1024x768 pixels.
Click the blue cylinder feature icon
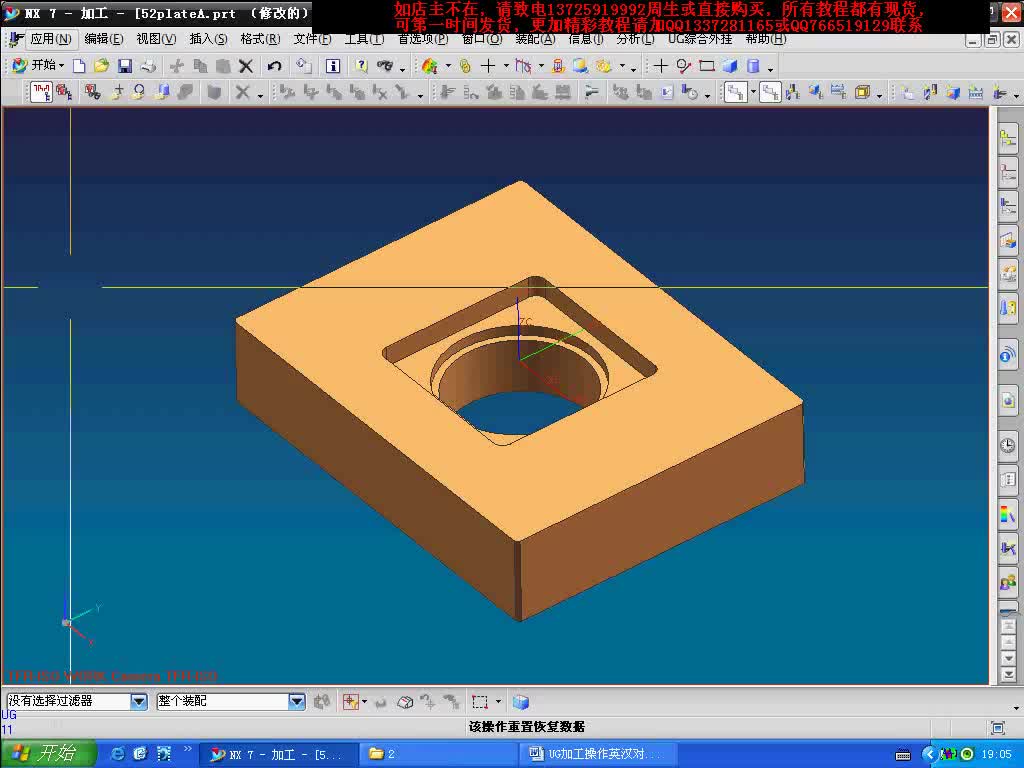pyautogui.click(x=753, y=66)
